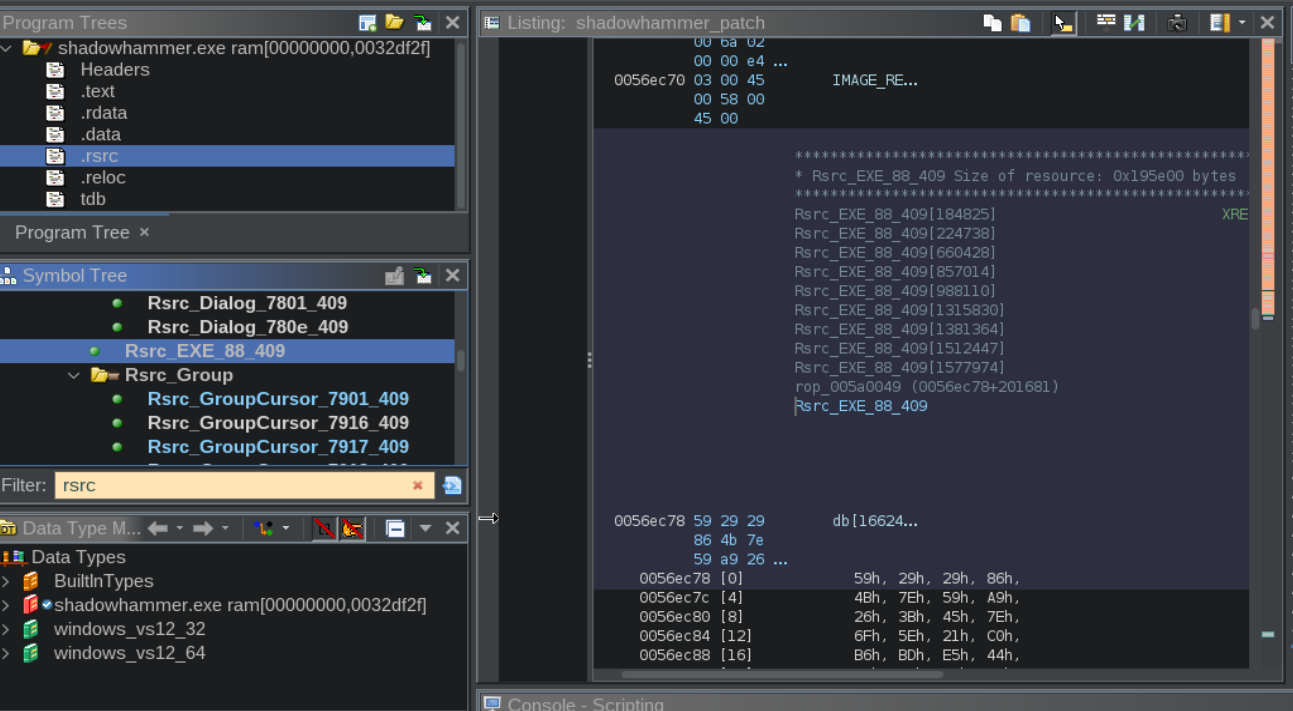Create a new default program tree view
Screen dimensions: 1293x711
tap(368, 22)
